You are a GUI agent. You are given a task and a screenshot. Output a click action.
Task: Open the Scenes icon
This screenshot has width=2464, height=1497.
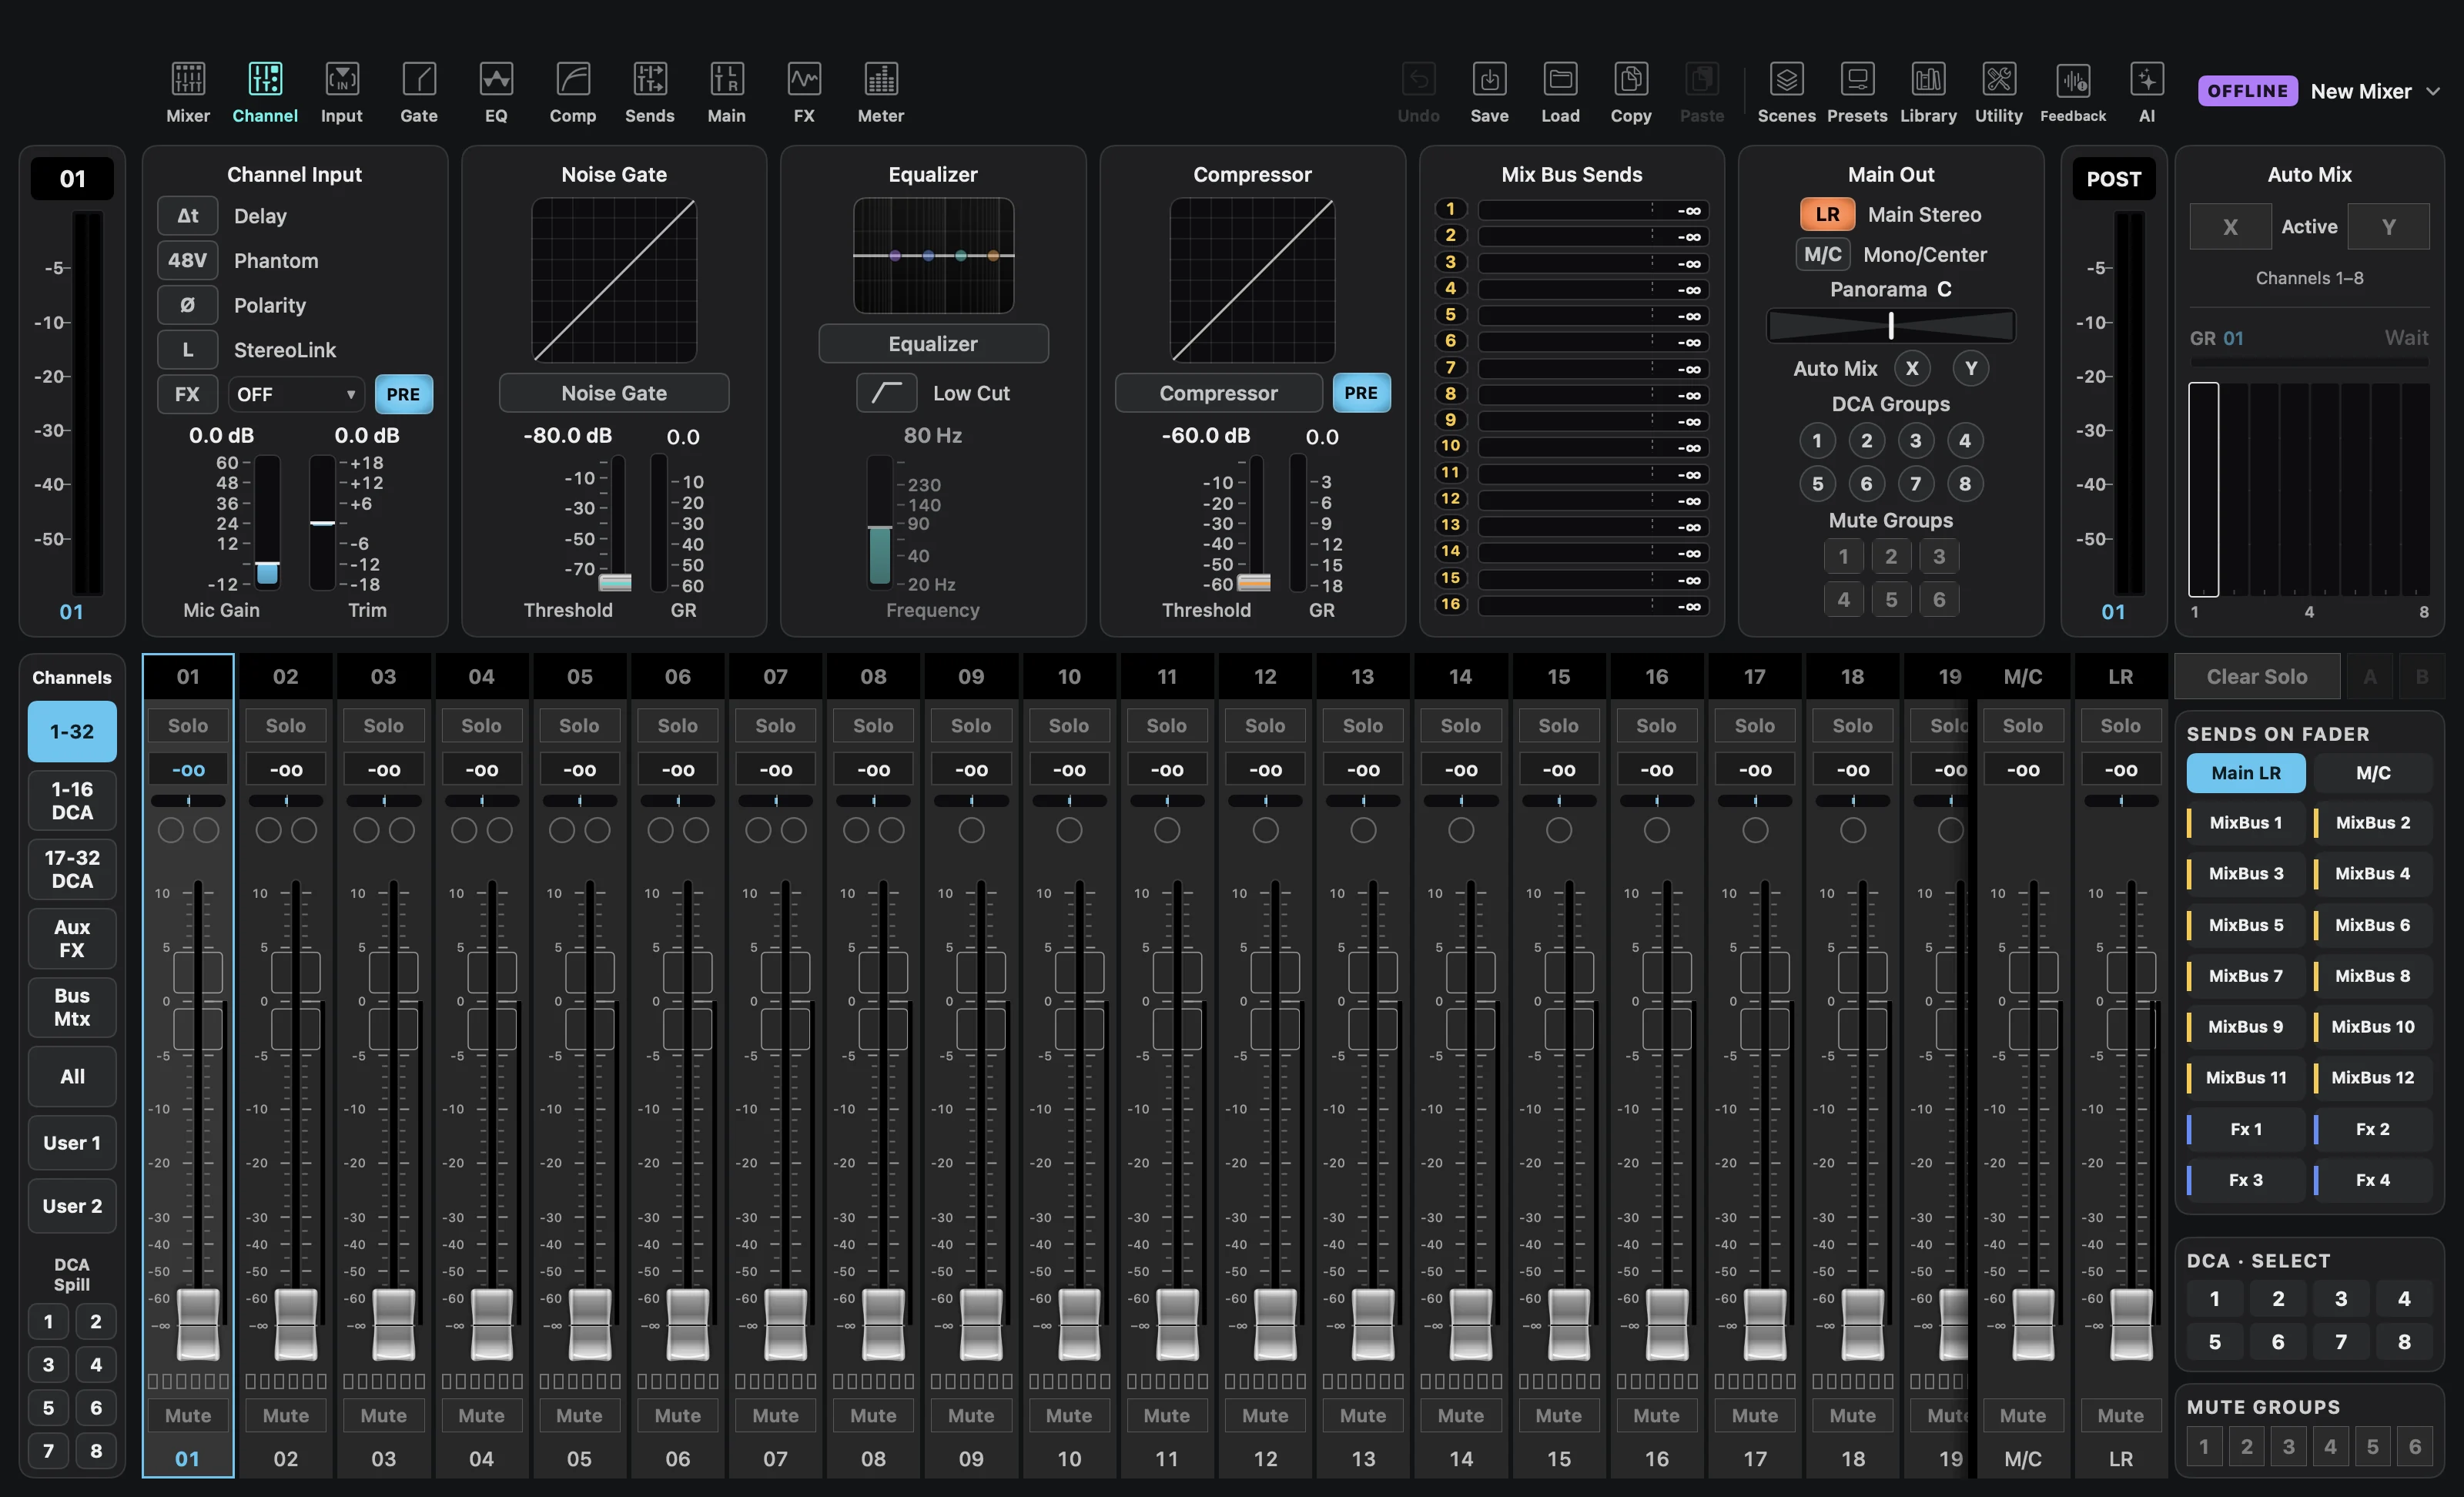click(x=1787, y=79)
